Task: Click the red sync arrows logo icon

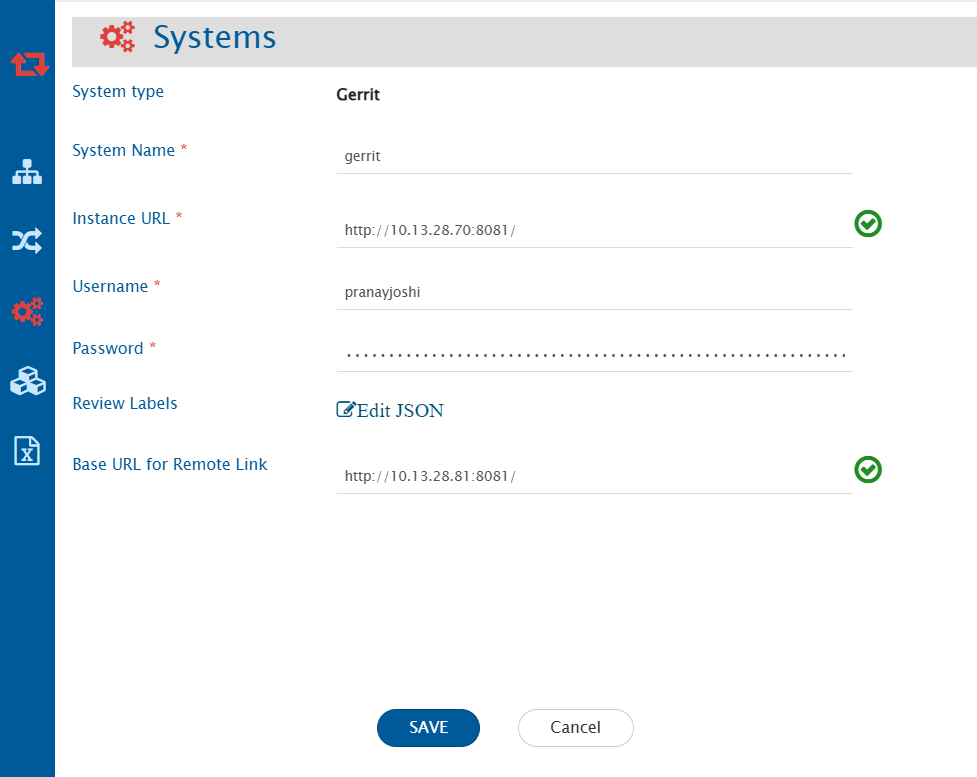Action: (28, 65)
